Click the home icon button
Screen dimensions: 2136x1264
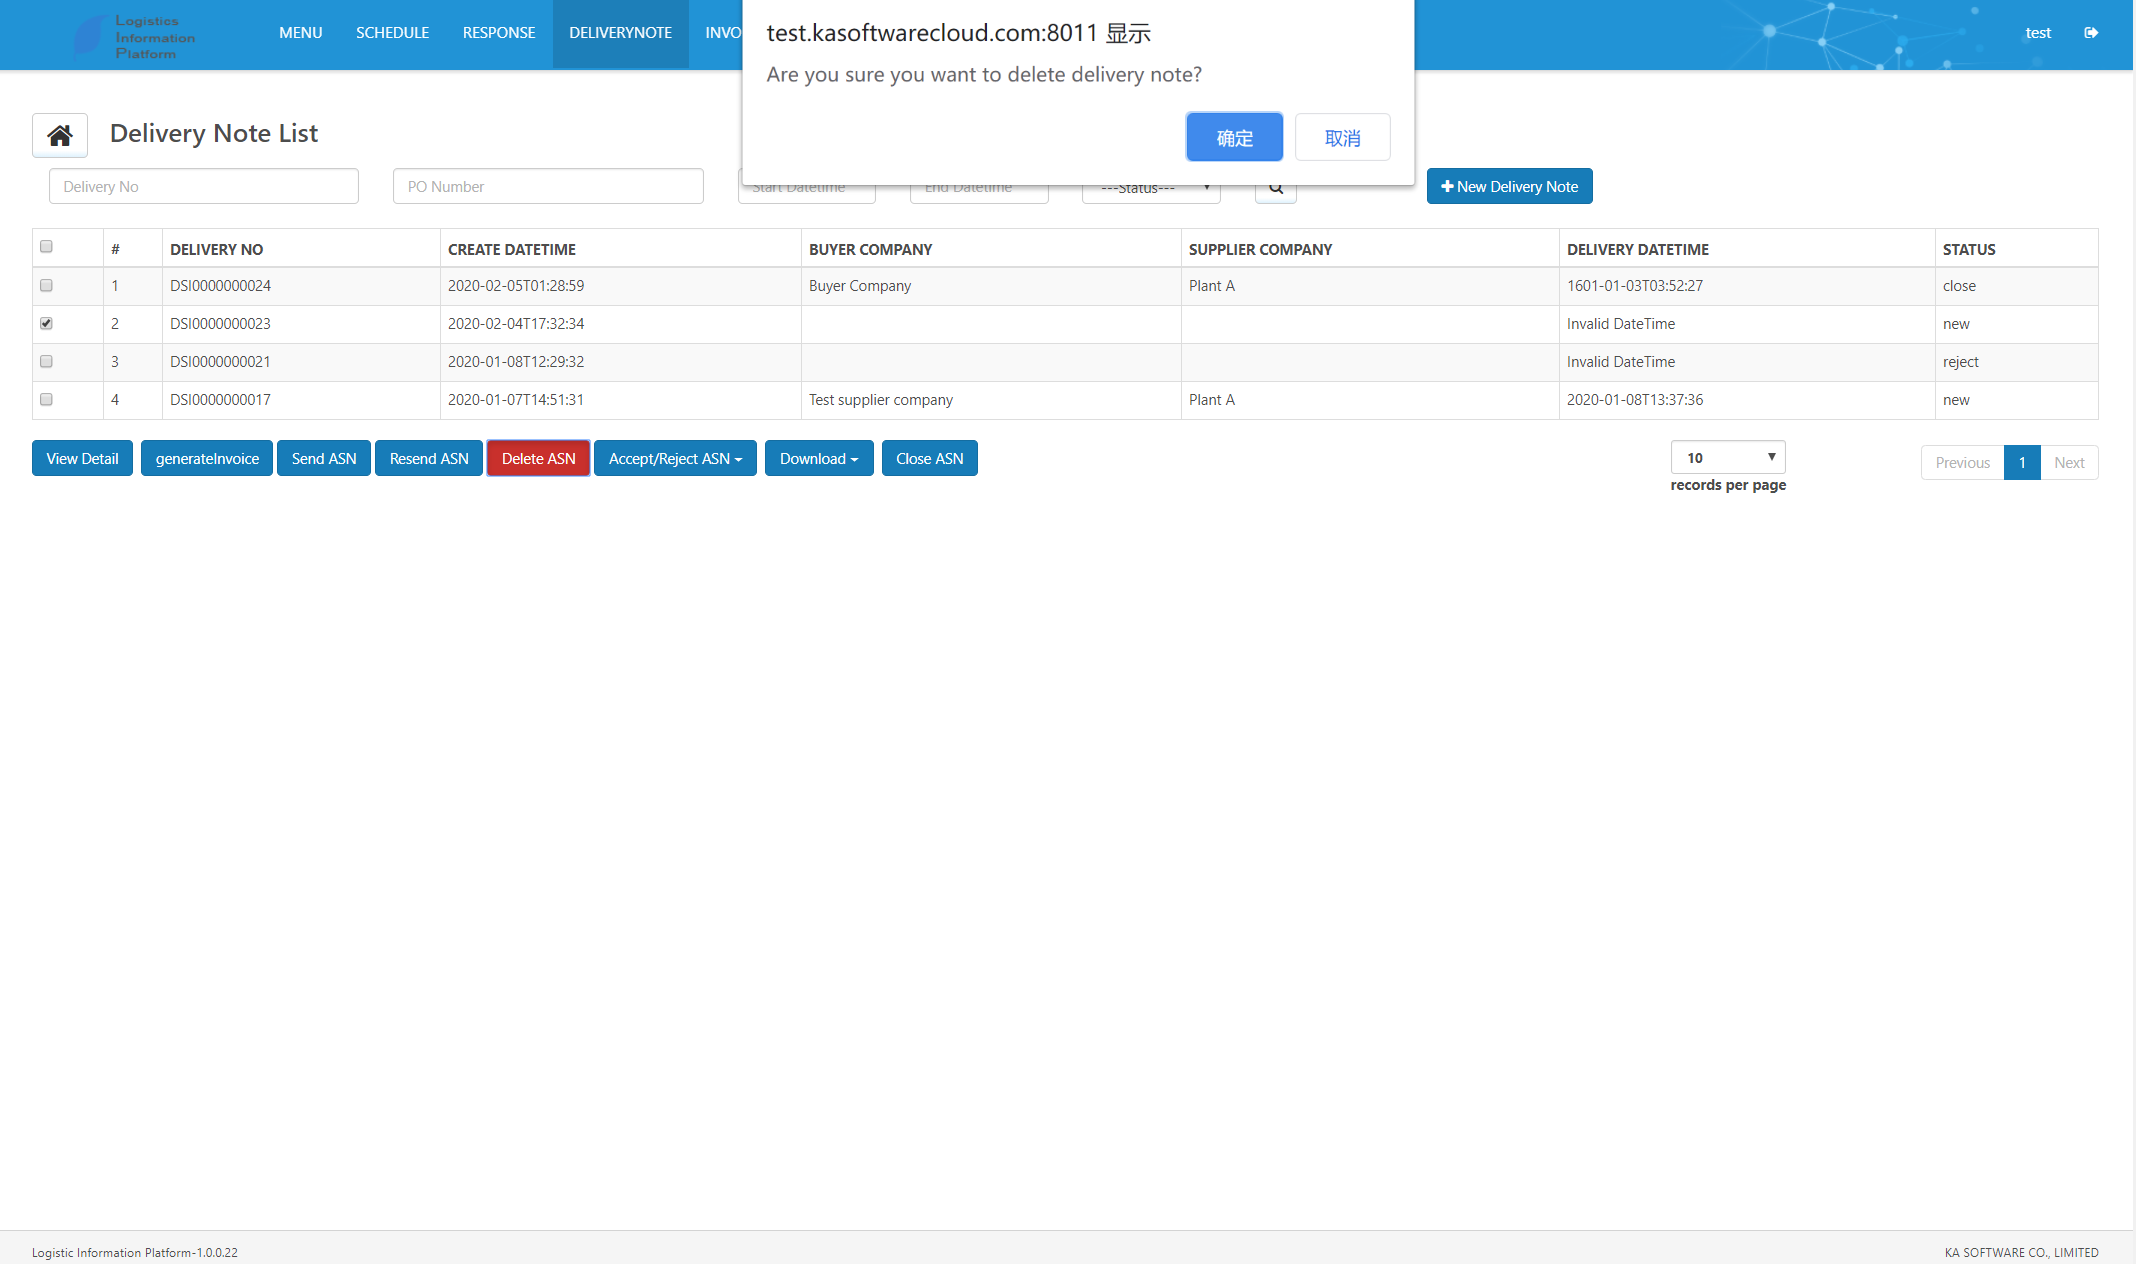tap(60, 135)
